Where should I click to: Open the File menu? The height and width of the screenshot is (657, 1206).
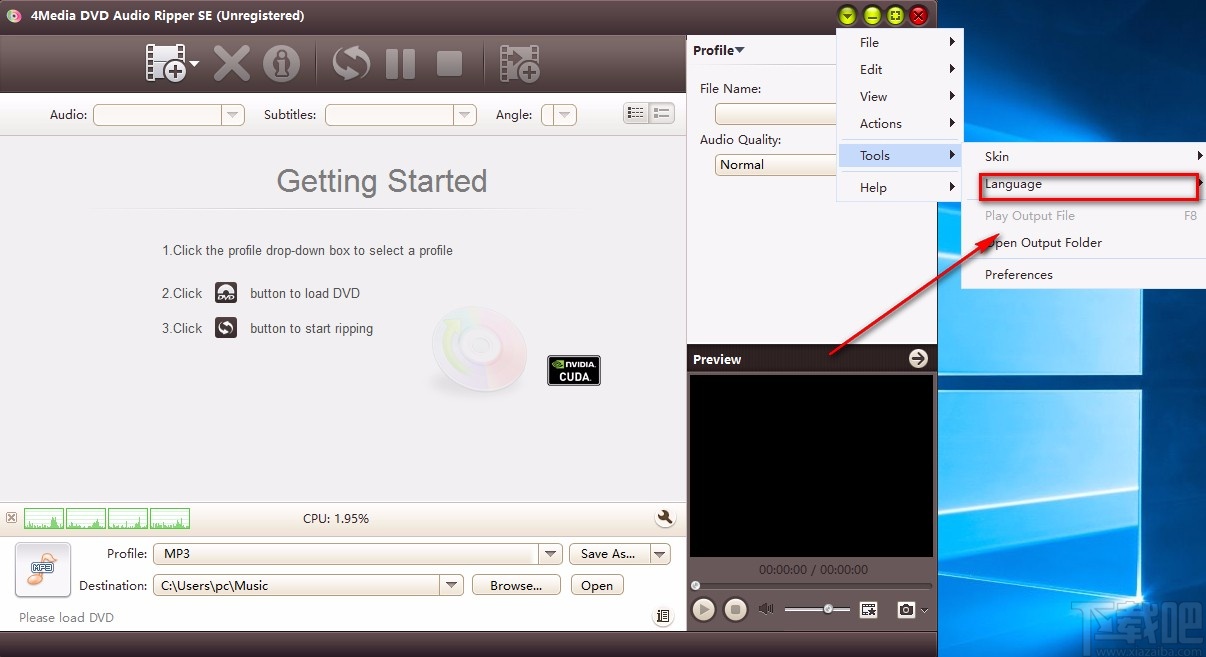pos(898,42)
